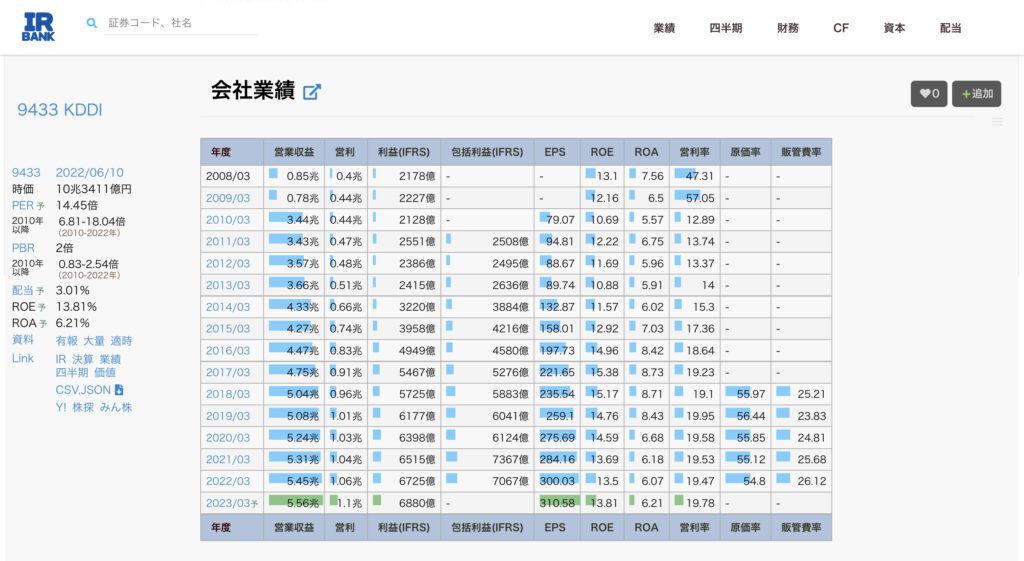Select the 6725億 profit cell for 2022/03

(x=404, y=481)
